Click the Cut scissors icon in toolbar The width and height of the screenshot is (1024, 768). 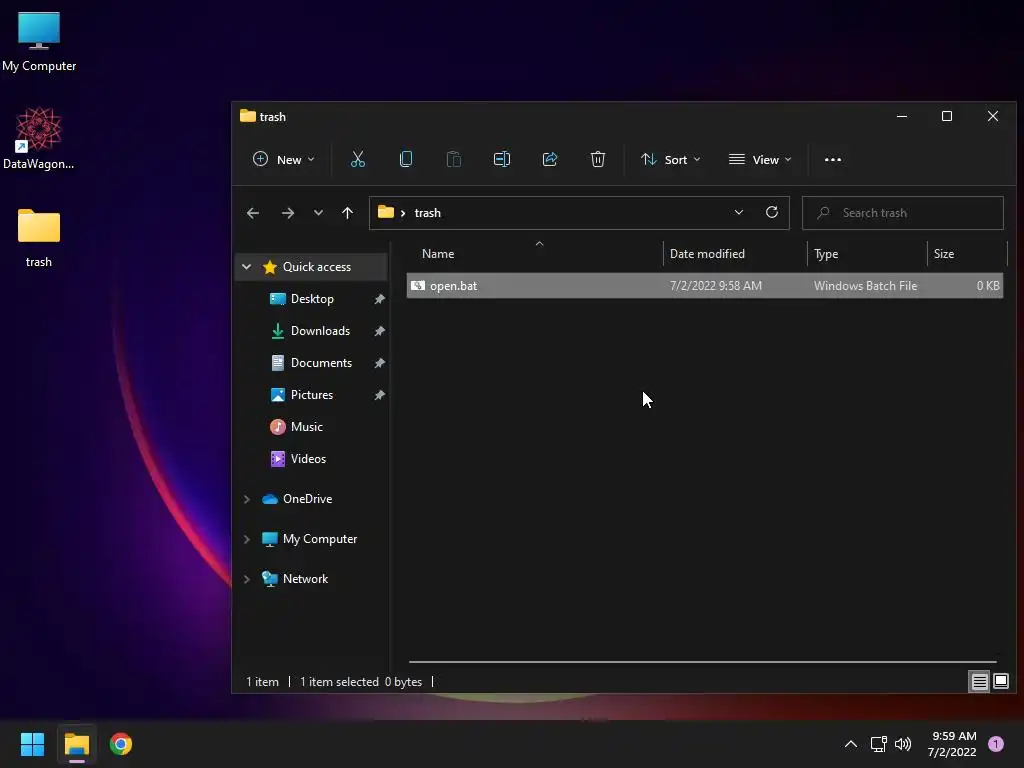(x=357, y=159)
